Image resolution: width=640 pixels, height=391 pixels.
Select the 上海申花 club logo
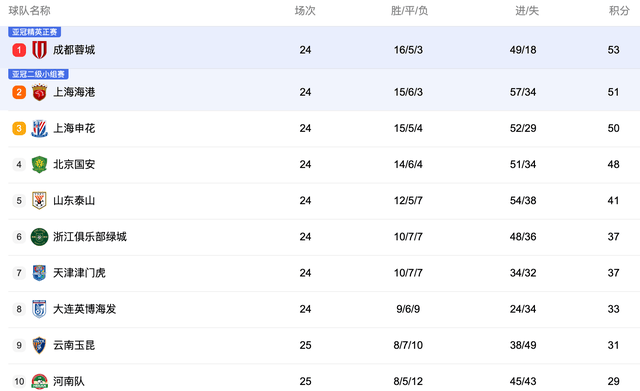coord(39,128)
